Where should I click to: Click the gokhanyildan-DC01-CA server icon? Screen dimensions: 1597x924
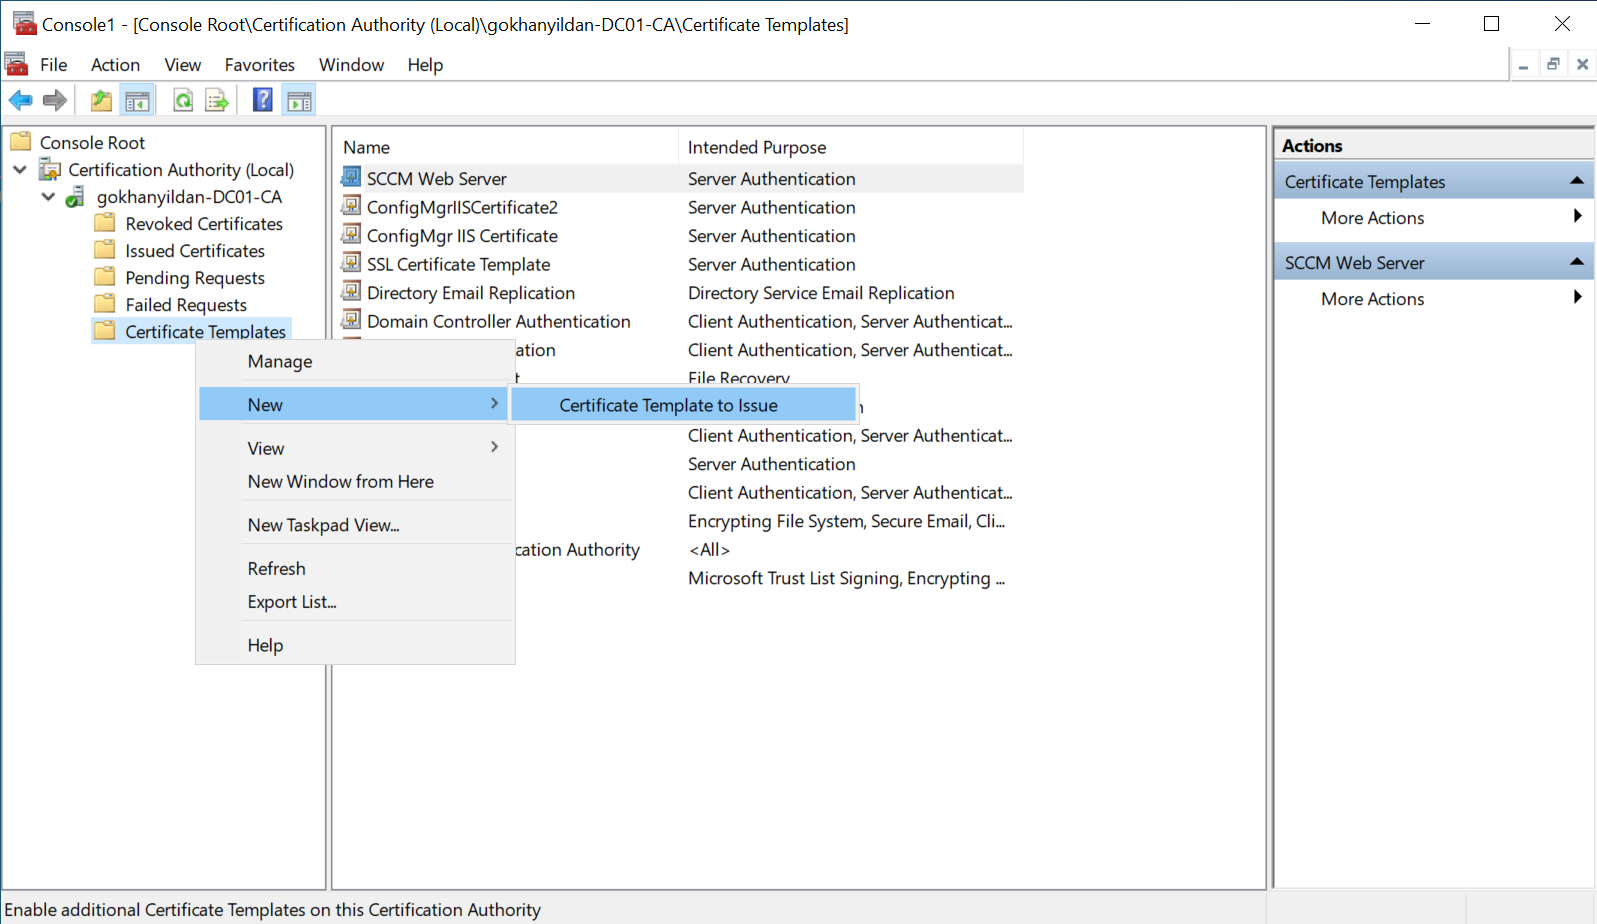(76, 197)
